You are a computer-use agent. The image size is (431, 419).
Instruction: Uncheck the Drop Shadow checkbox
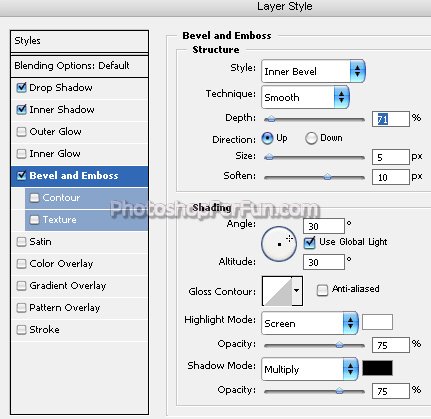click(21, 88)
